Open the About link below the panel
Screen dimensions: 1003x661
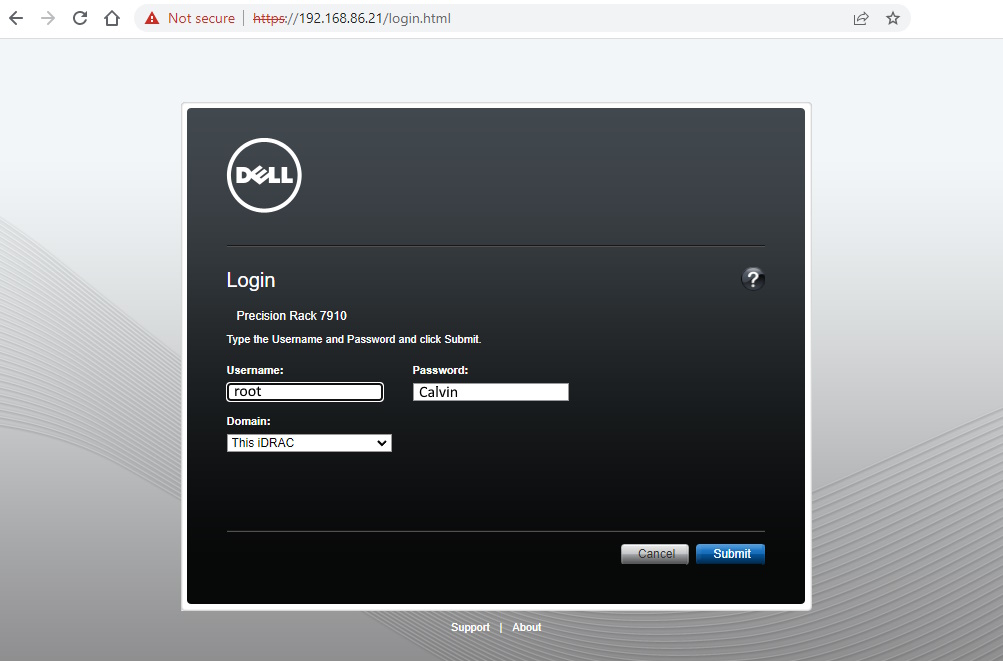tap(526, 627)
